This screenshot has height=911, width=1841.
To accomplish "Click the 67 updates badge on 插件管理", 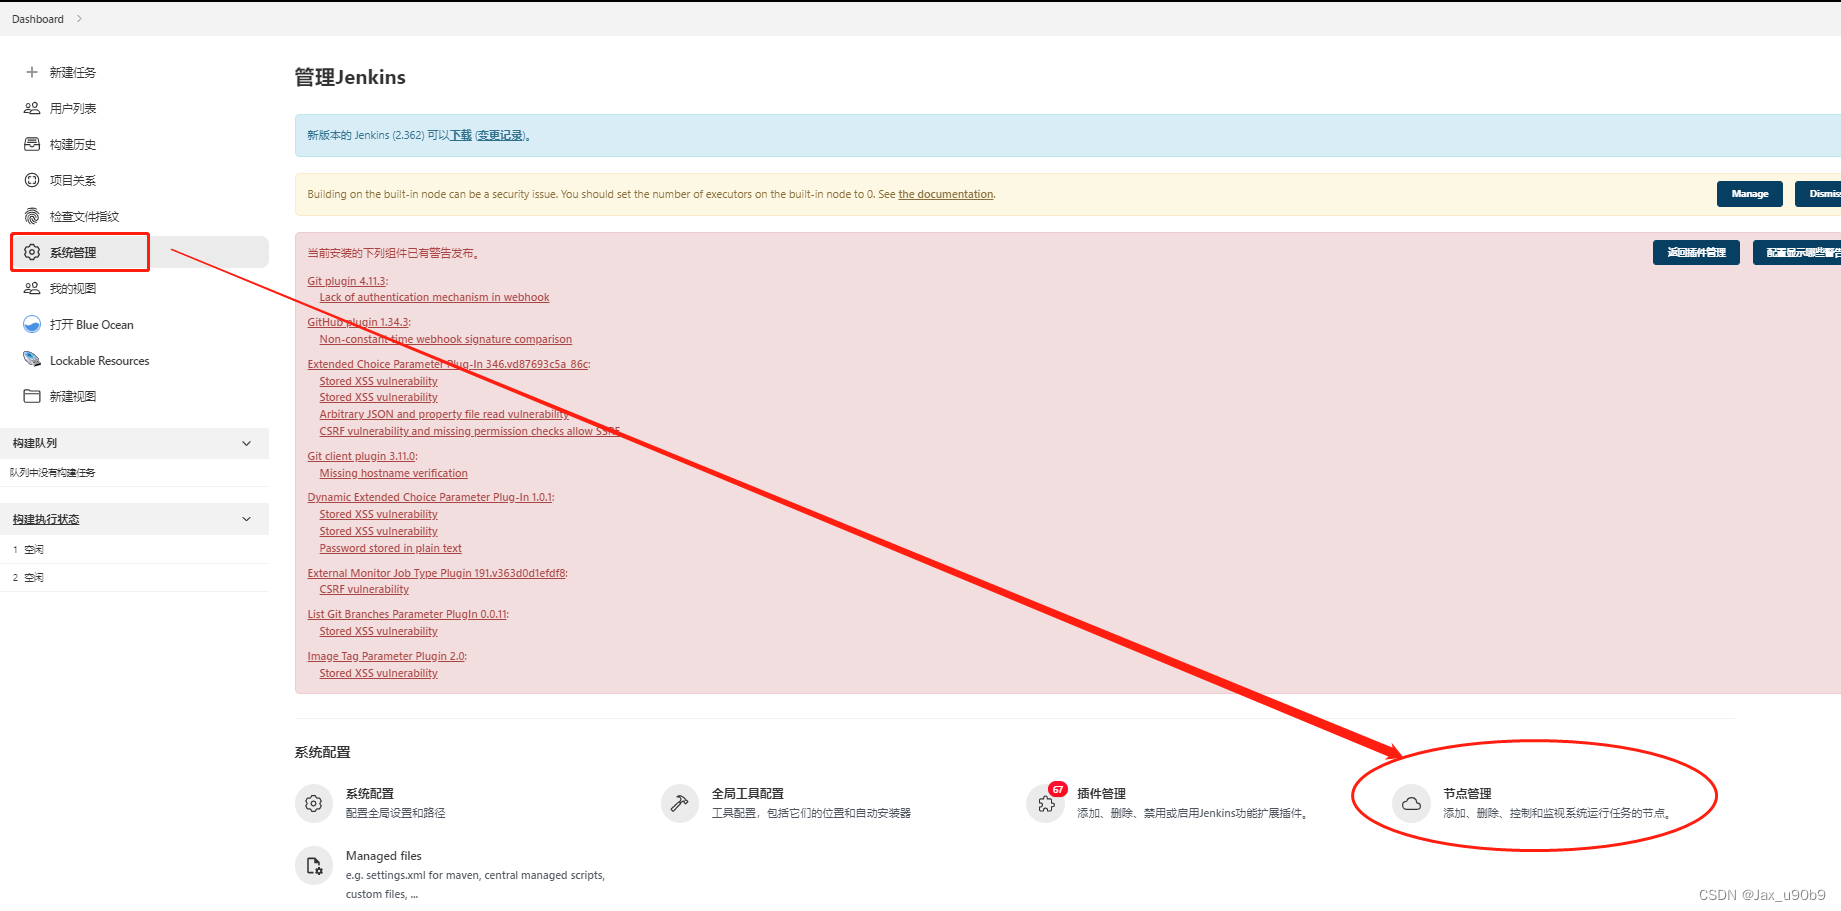I will tap(1057, 789).
